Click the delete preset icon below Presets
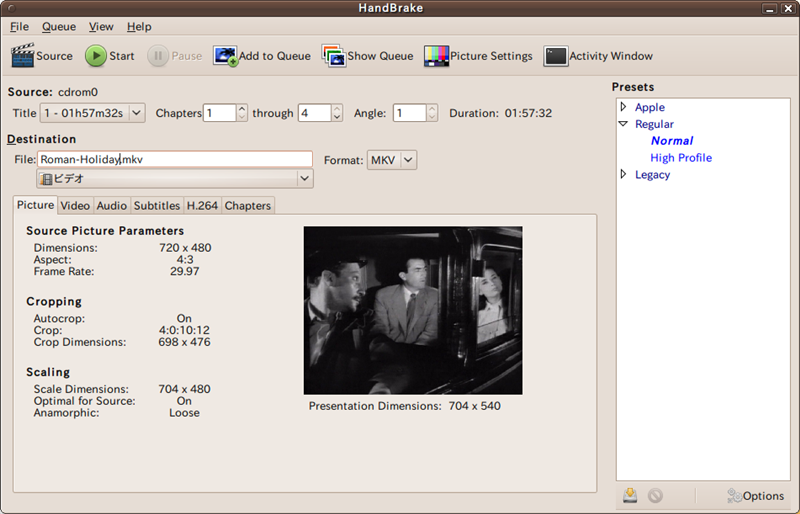Image resolution: width=800 pixels, height=514 pixels. coord(655,496)
